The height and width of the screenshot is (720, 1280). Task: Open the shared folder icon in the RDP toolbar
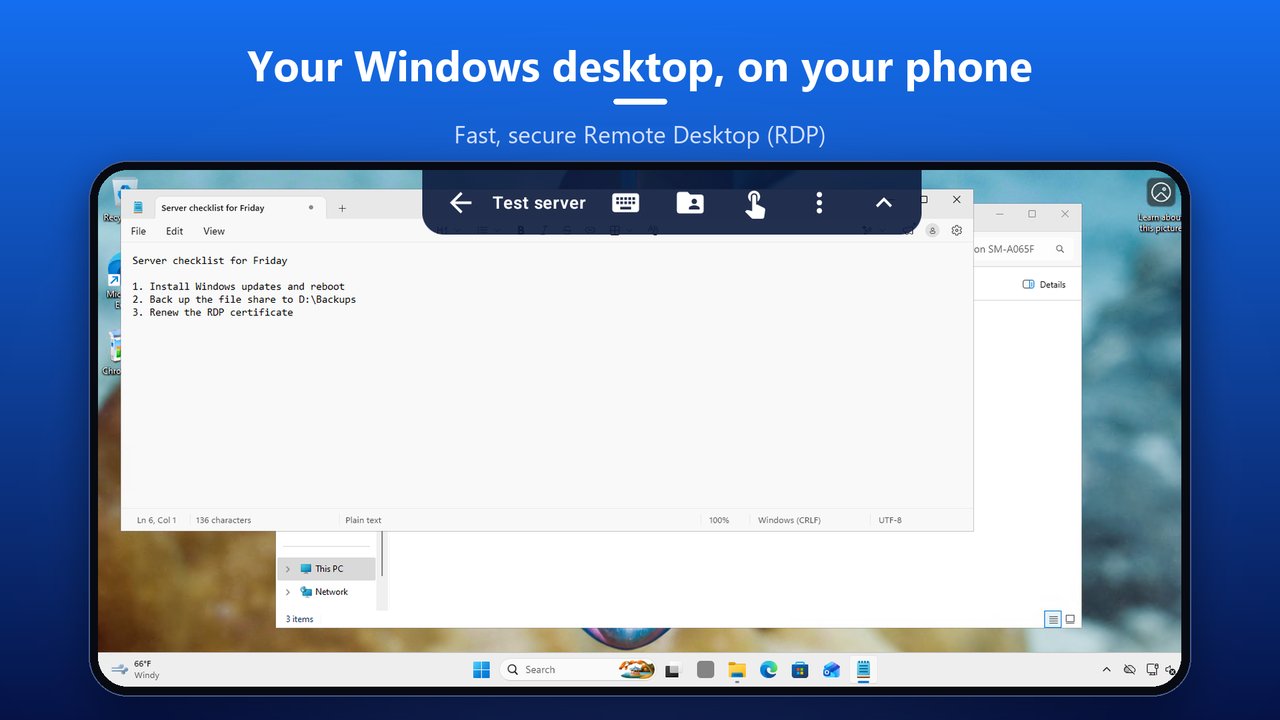pos(690,203)
